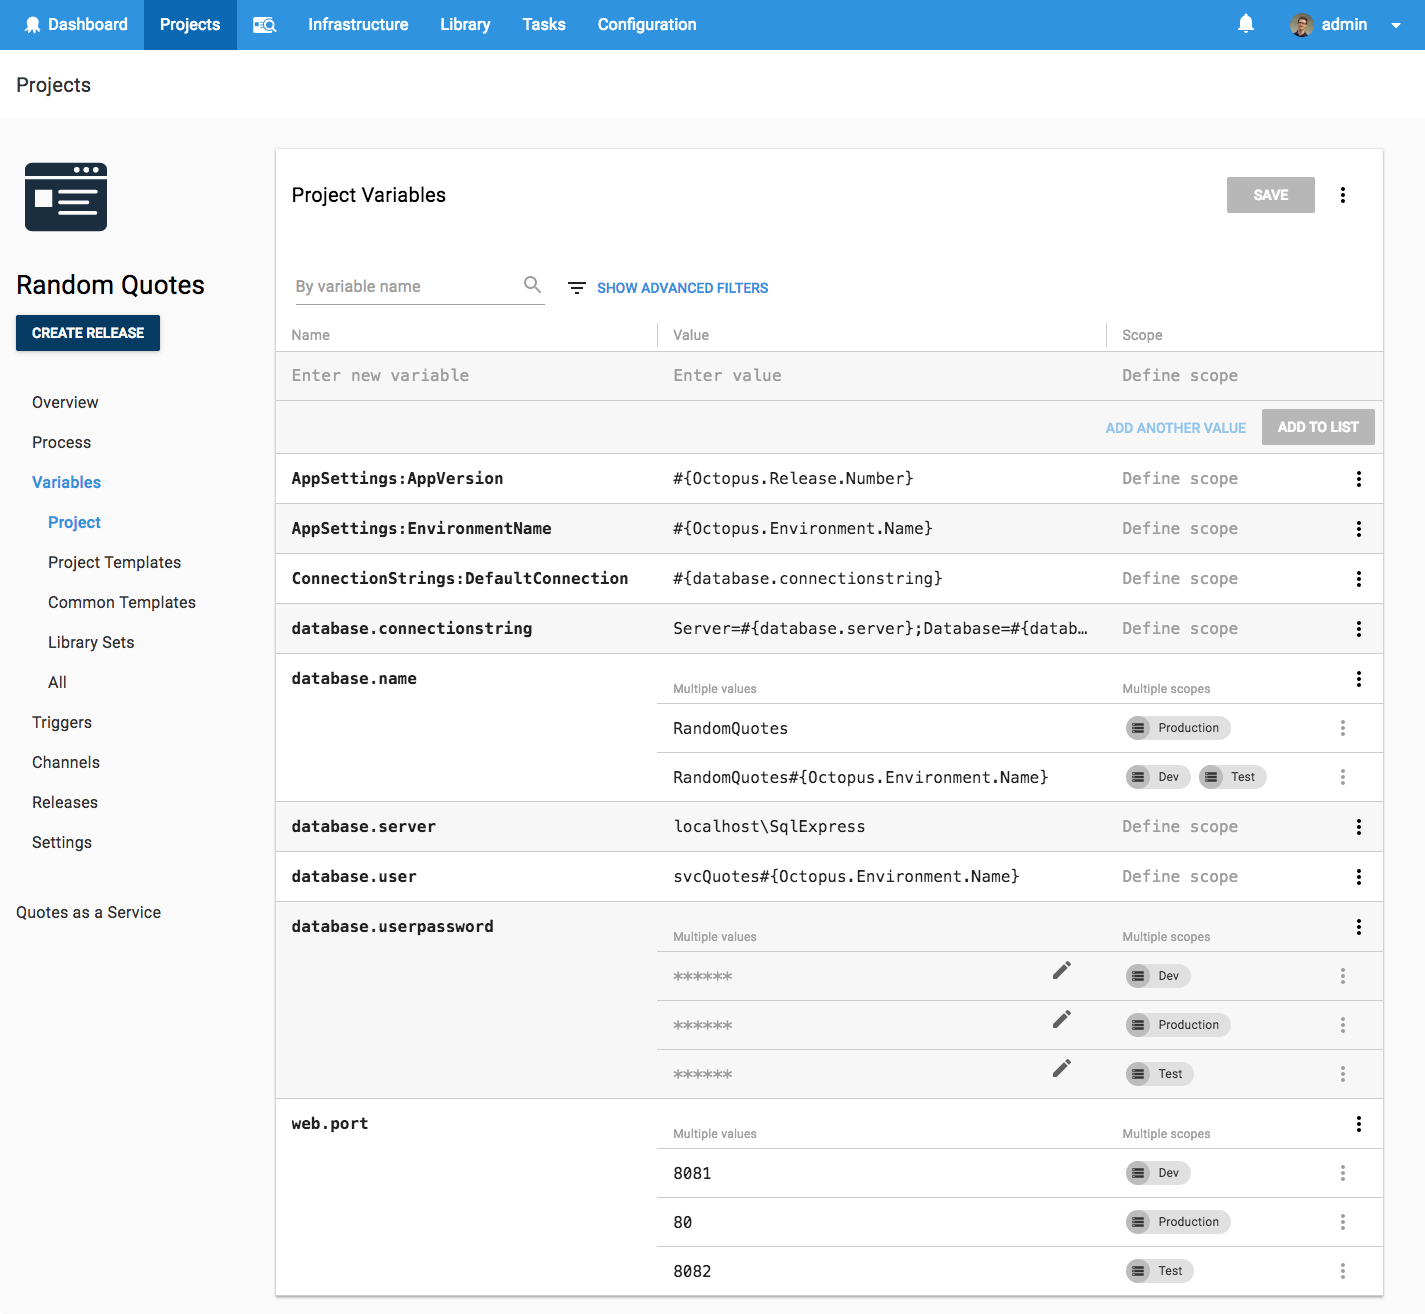1425x1314 pixels.
Task: Type in the Enter new variable field
Action: point(460,376)
